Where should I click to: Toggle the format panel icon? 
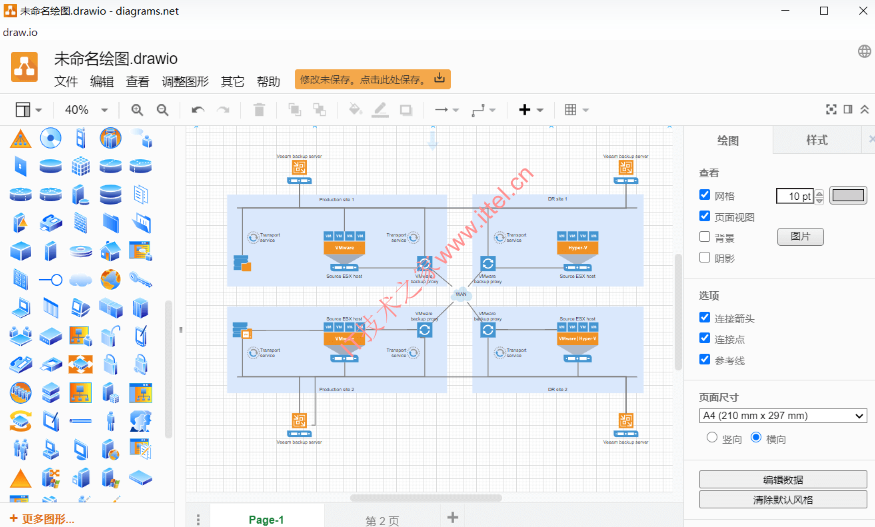[x=848, y=109]
